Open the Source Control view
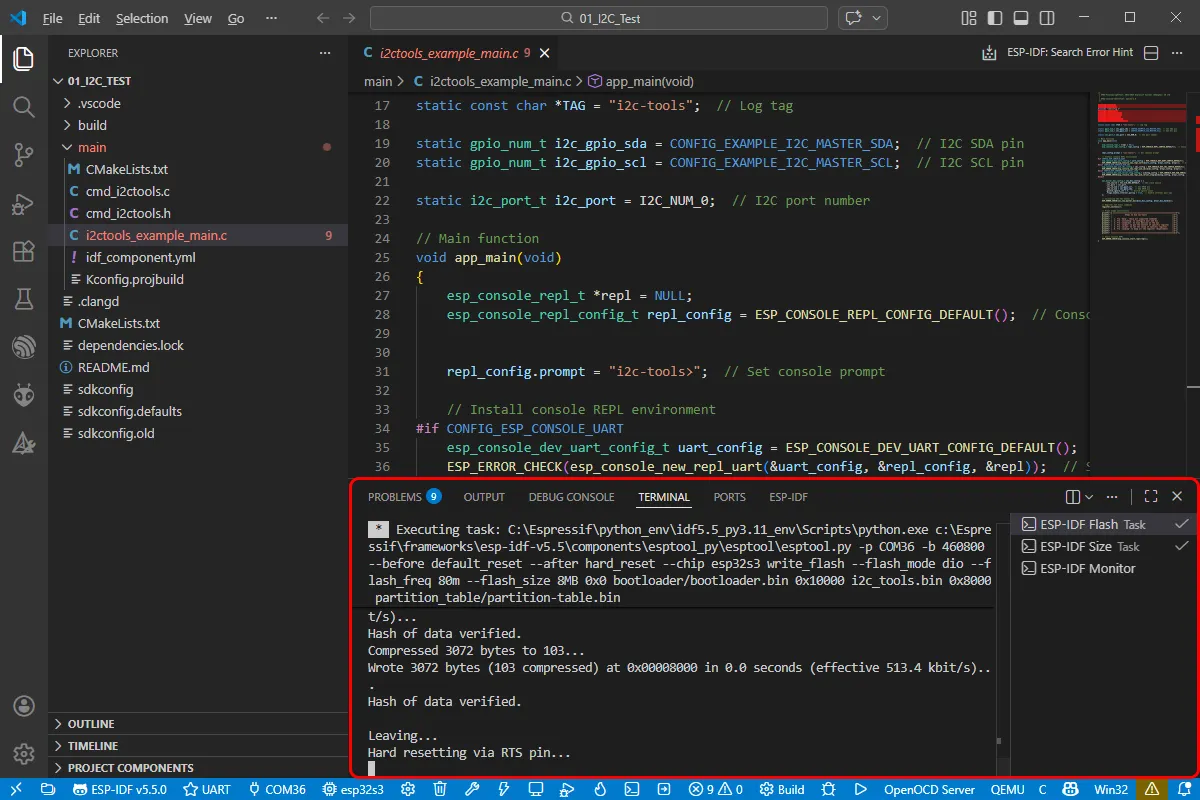Image resolution: width=1200 pixels, height=800 pixels. click(x=24, y=154)
